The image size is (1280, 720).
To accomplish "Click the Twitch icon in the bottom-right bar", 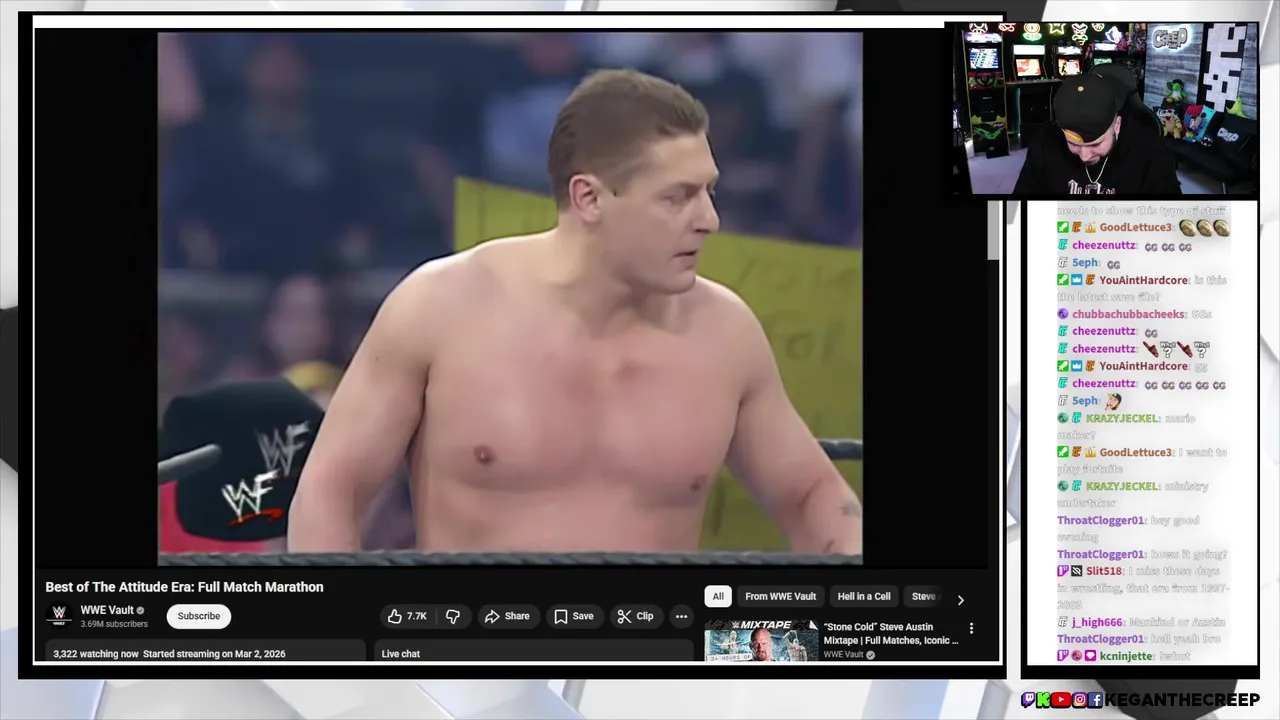I will tap(1028, 700).
